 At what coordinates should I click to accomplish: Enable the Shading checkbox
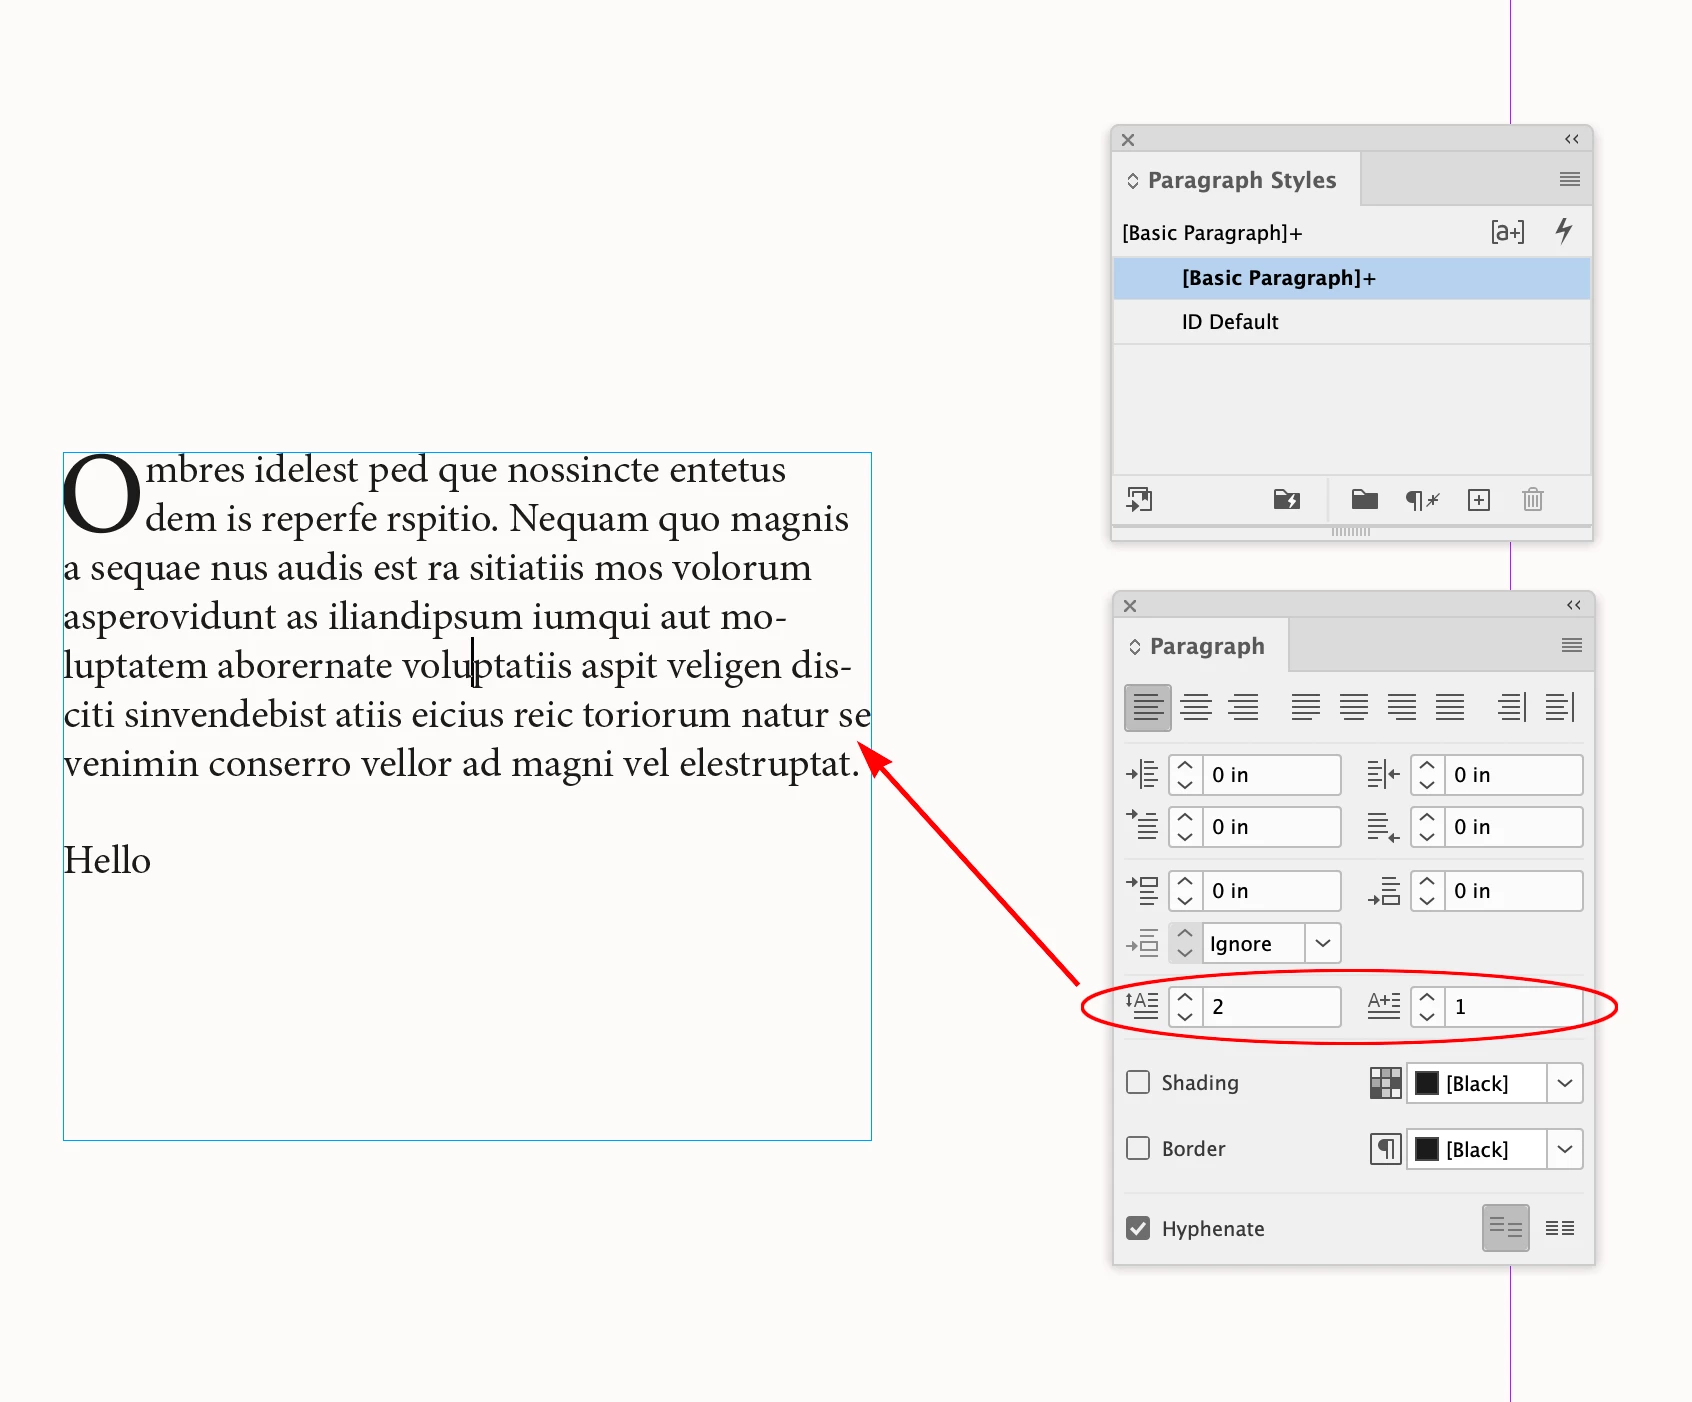coord(1138,1083)
